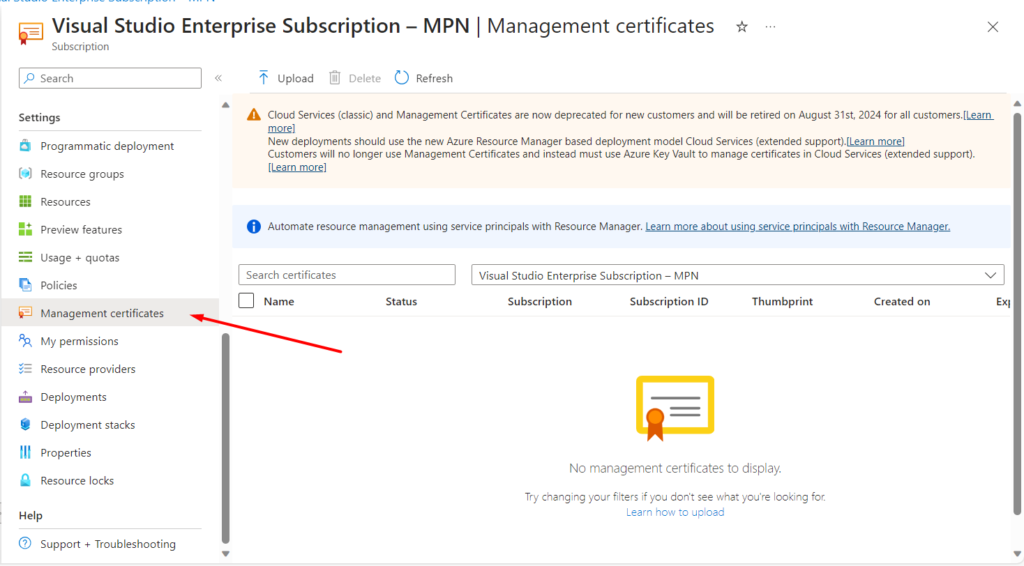1024x566 pixels.
Task: Open Resource providers page
Action: [88, 369]
